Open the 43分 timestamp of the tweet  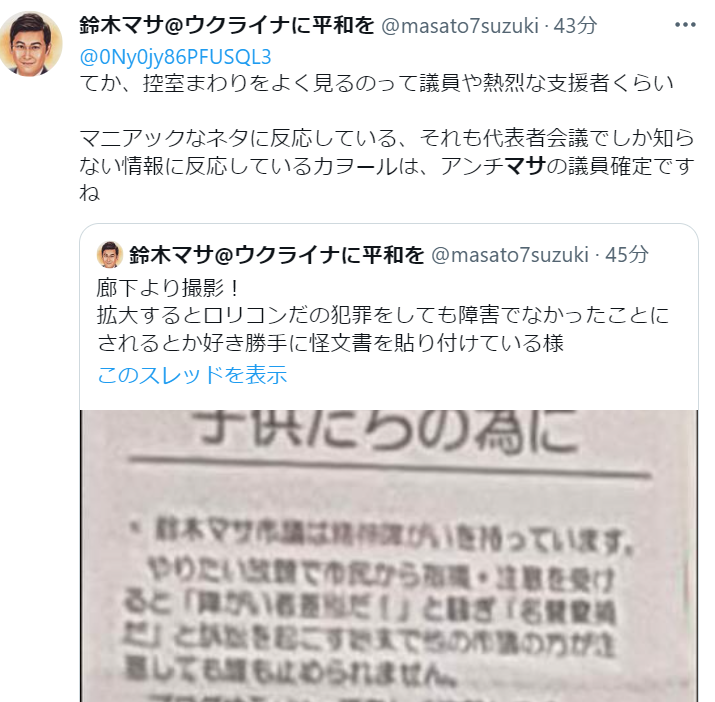[575, 26]
